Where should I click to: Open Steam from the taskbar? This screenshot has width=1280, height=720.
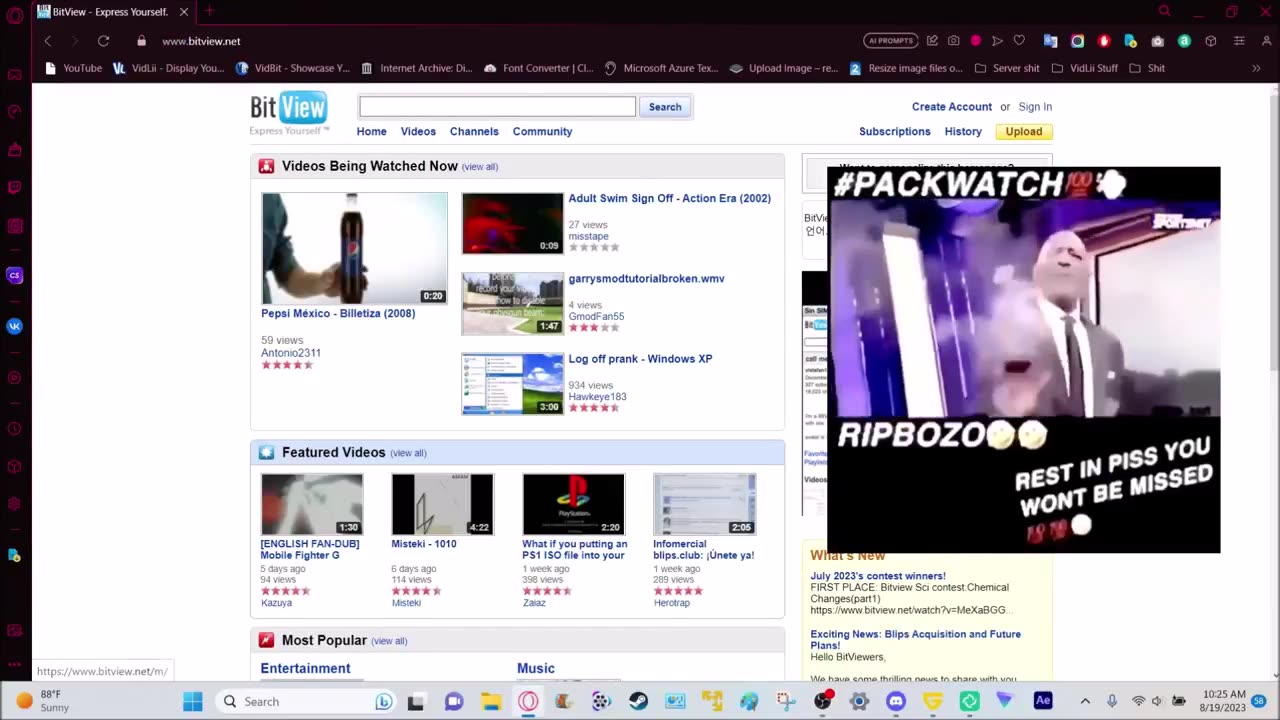pyautogui.click(x=638, y=701)
